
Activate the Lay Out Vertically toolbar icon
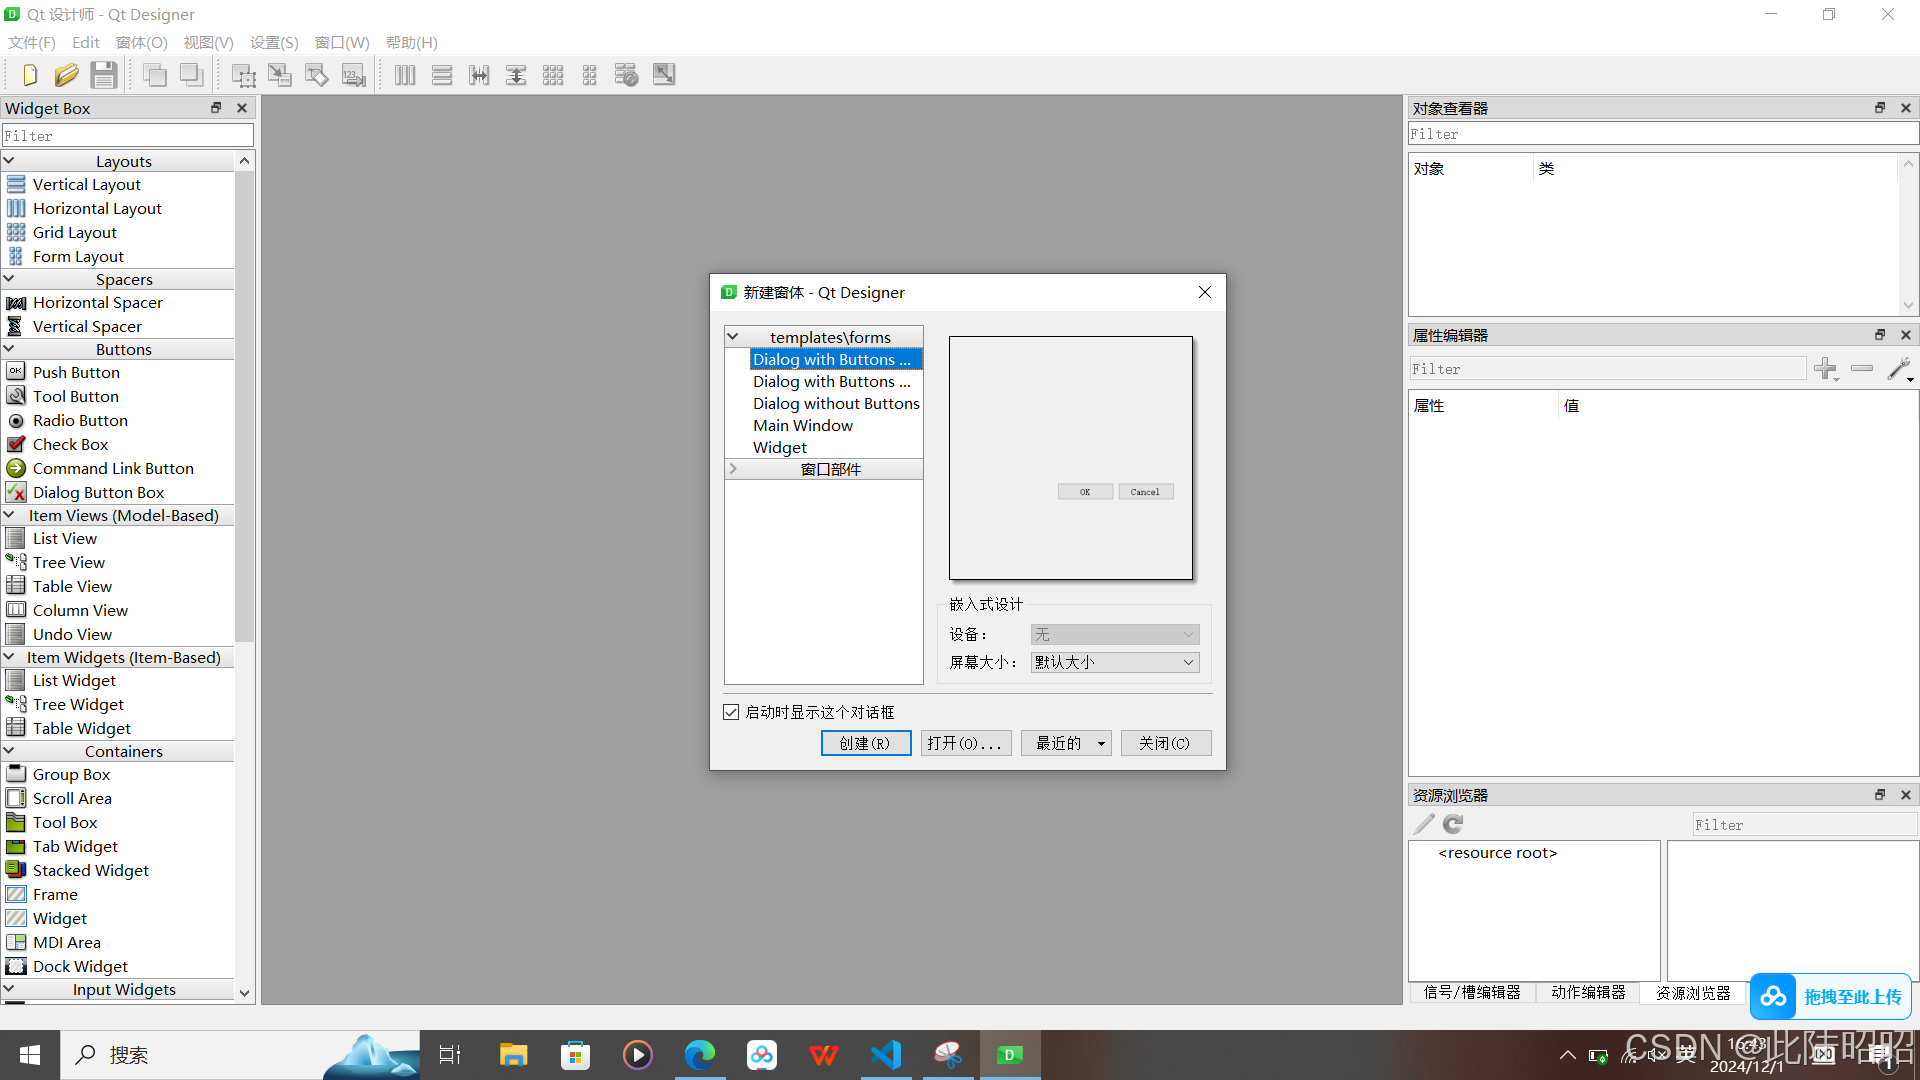pos(442,74)
